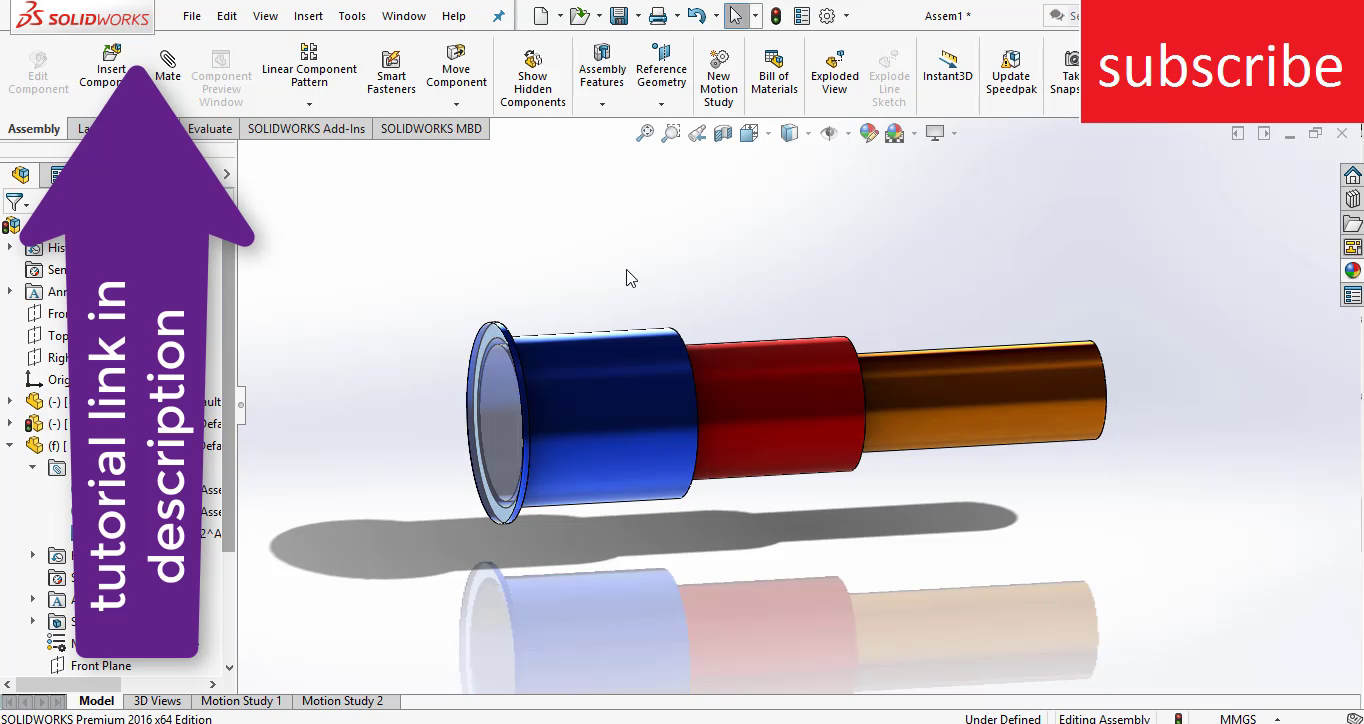This screenshot has height=724, width=1364.
Task: Open Design Library books icon in task pane
Action: (x=1352, y=199)
